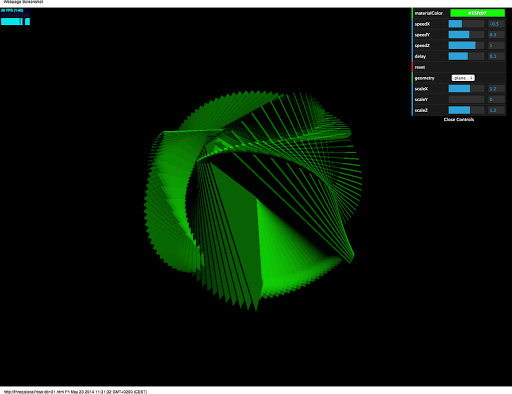Select the speedZ value field
The image size is (512, 394).
click(496, 45)
